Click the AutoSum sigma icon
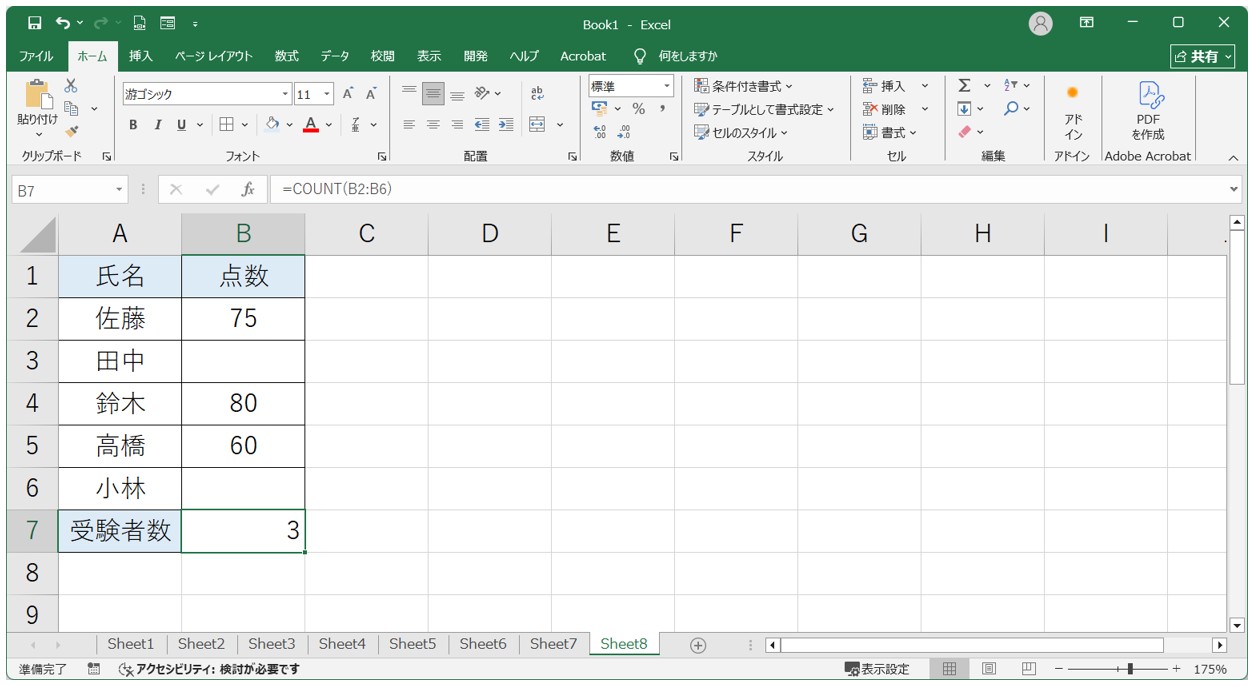This screenshot has height=687, width=1255. pos(964,86)
